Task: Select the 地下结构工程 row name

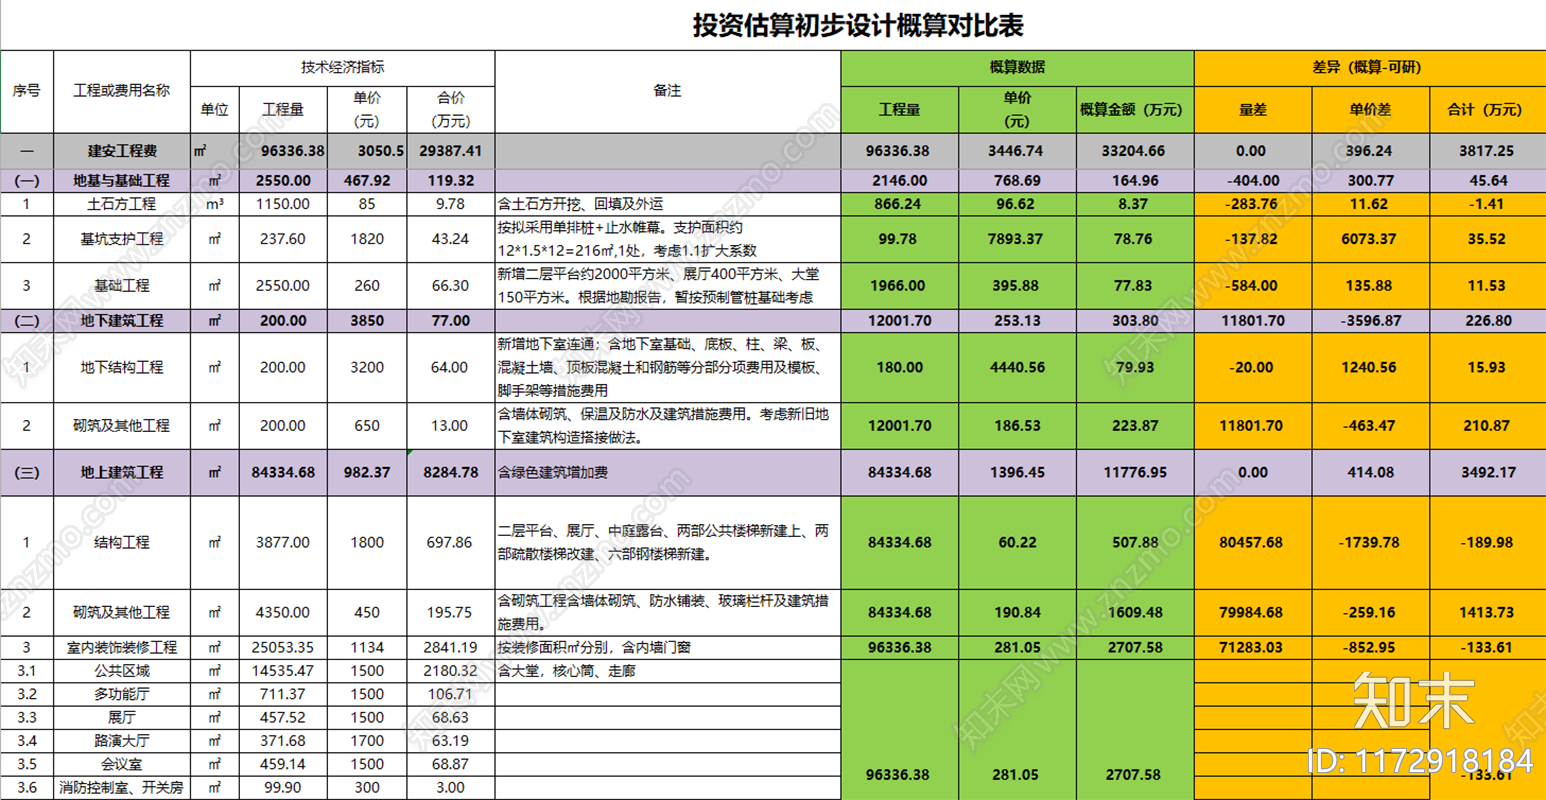Action: tap(122, 367)
